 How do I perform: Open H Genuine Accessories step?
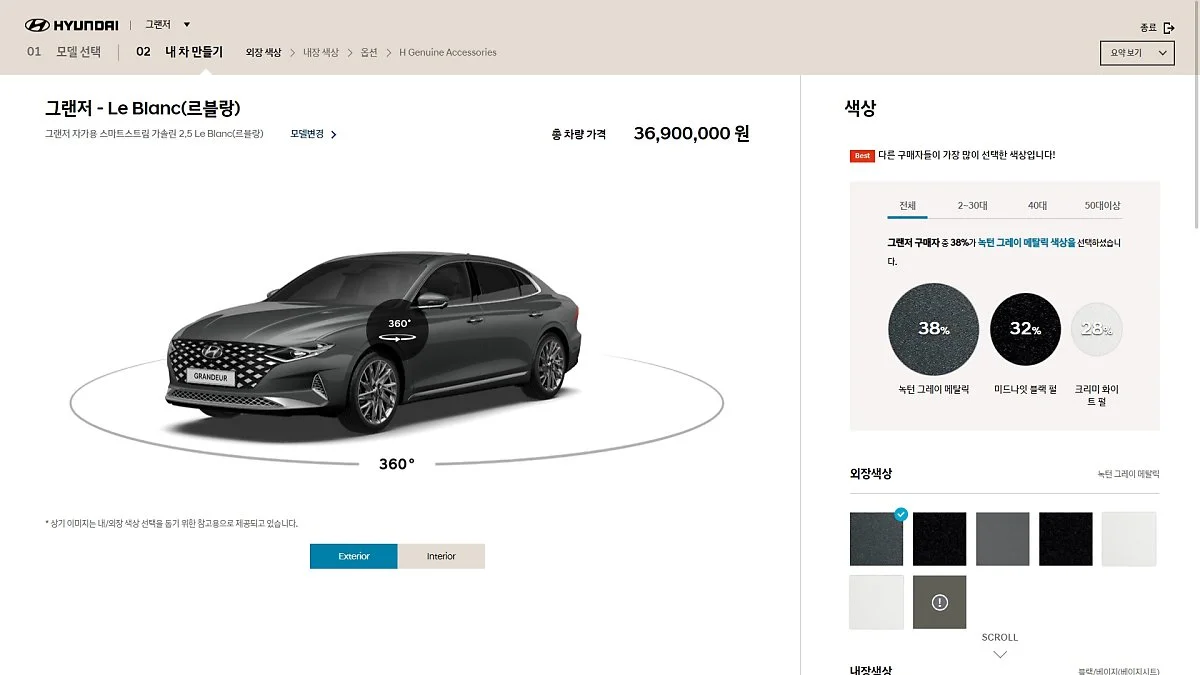tap(448, 52)
